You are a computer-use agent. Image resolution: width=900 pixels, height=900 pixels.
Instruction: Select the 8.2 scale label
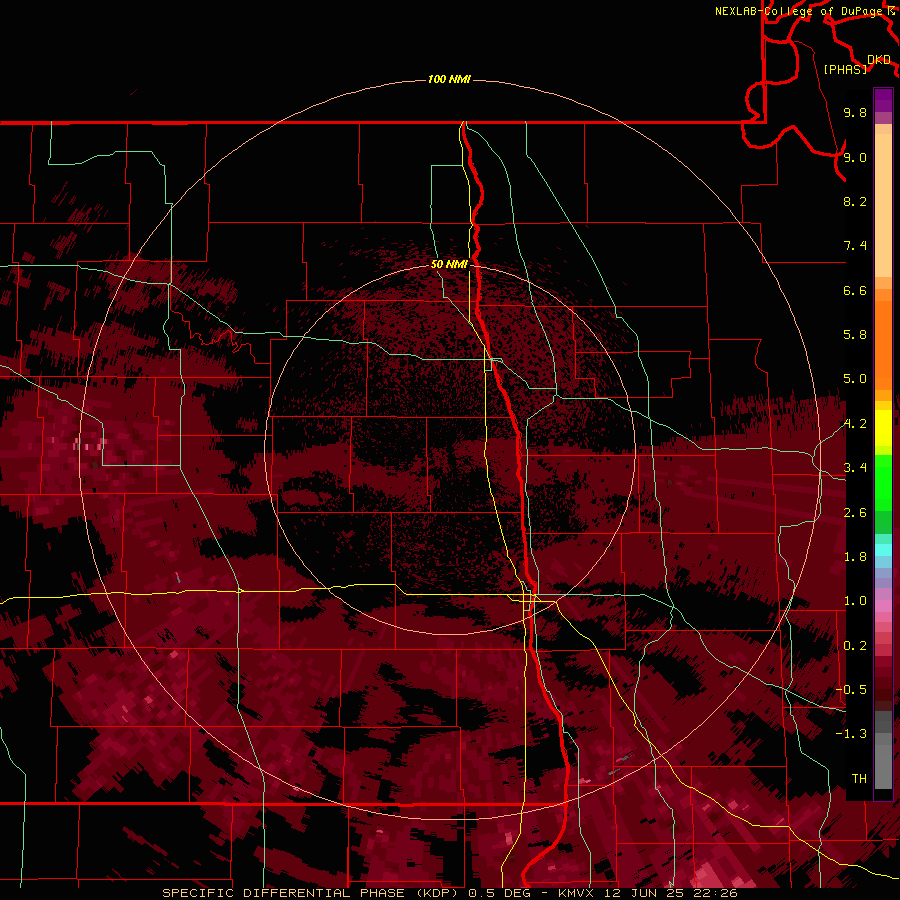click(855, 201)
